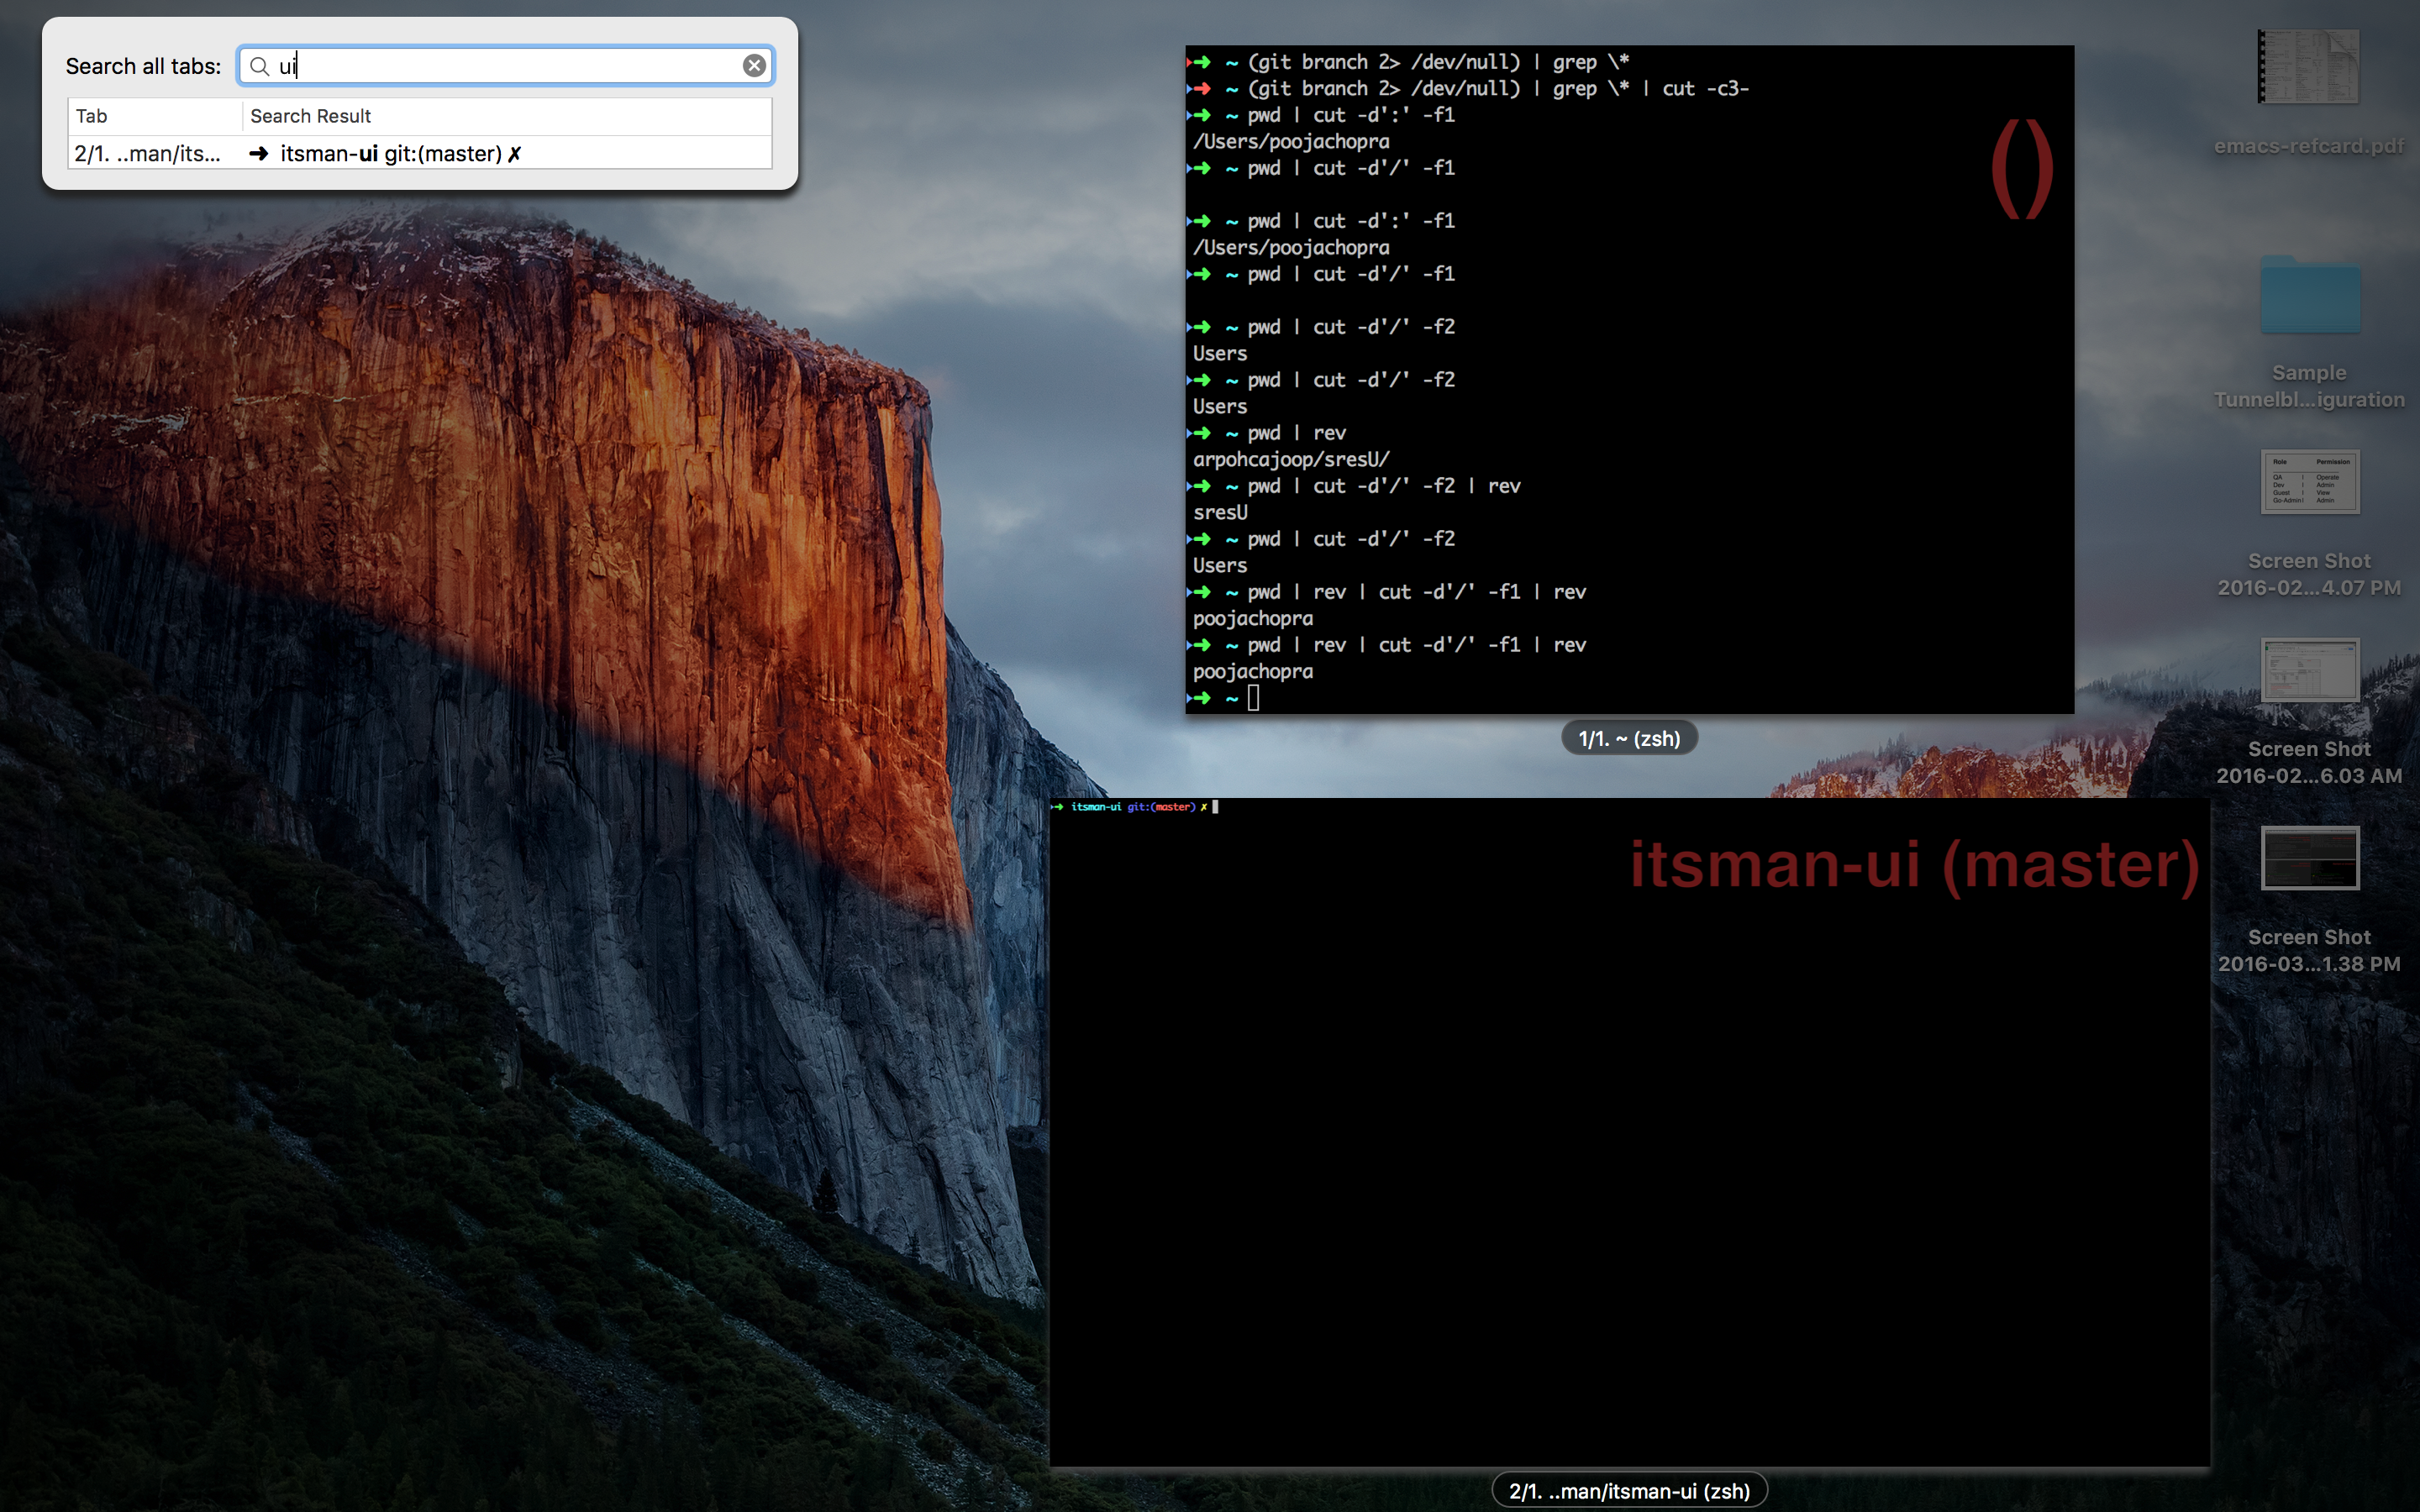Open Screen Shot 2016-02...6.03 AM file
The image size is (2420, 1512).
coord(2309,712)
